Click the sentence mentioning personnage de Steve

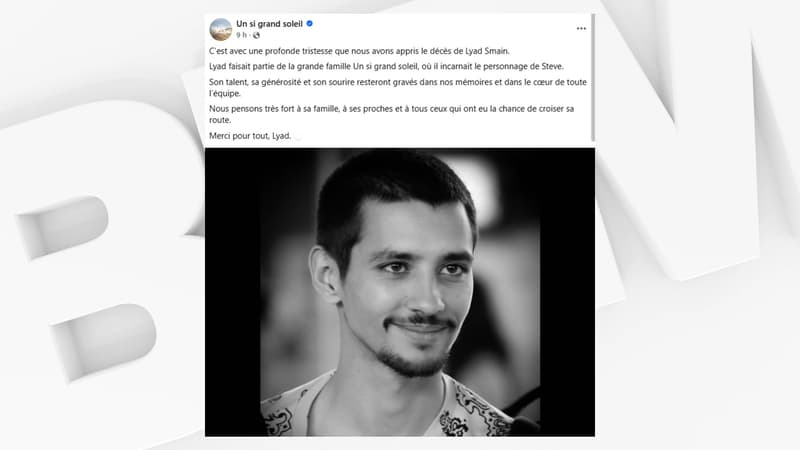pos(386,66)
